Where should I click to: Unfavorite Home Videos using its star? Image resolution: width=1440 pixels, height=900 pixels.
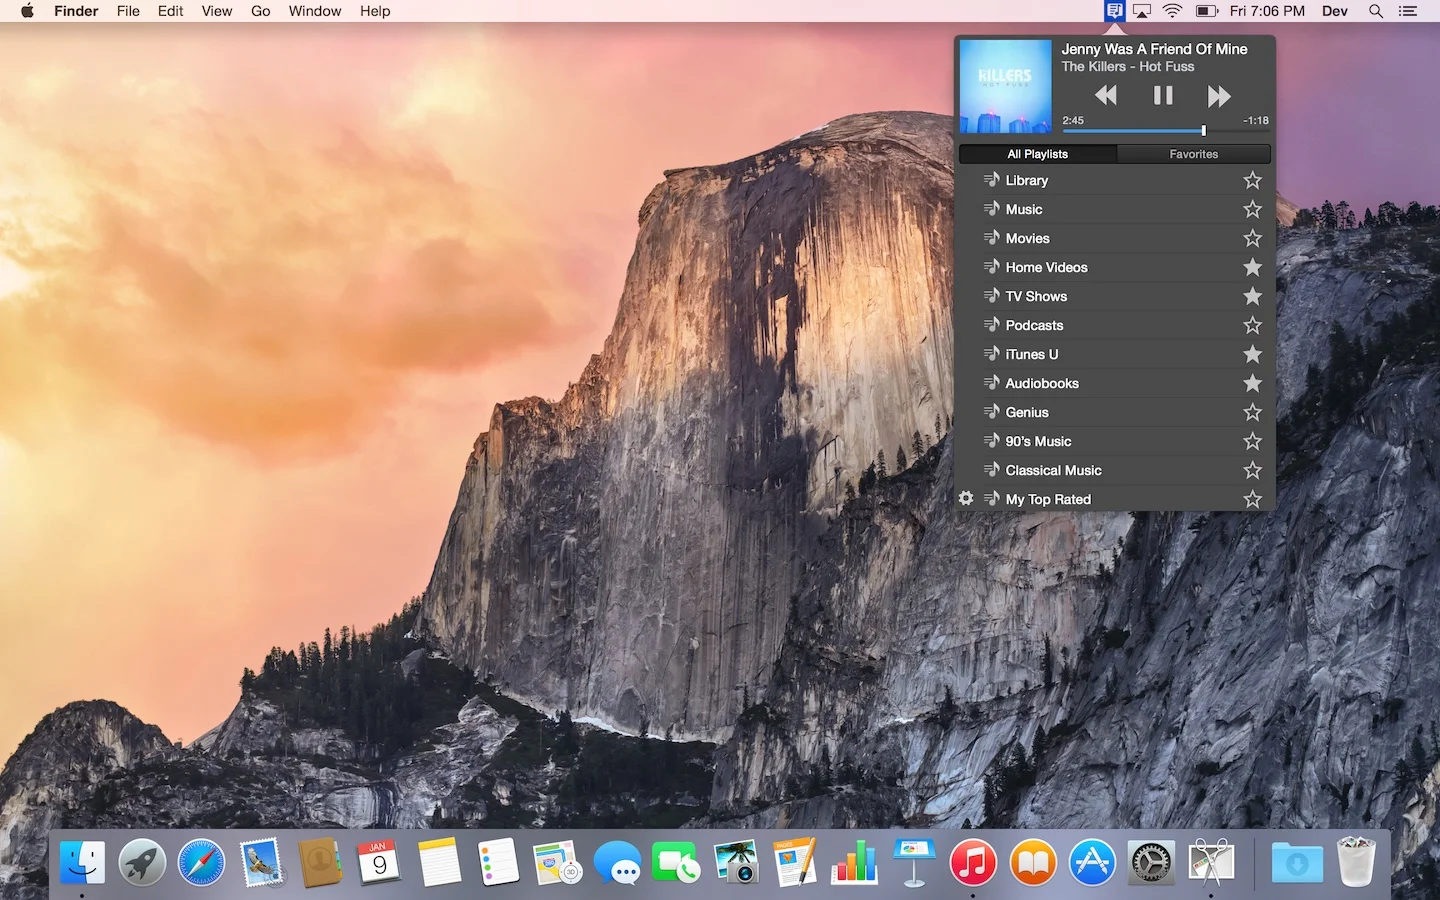(1252, 267)
